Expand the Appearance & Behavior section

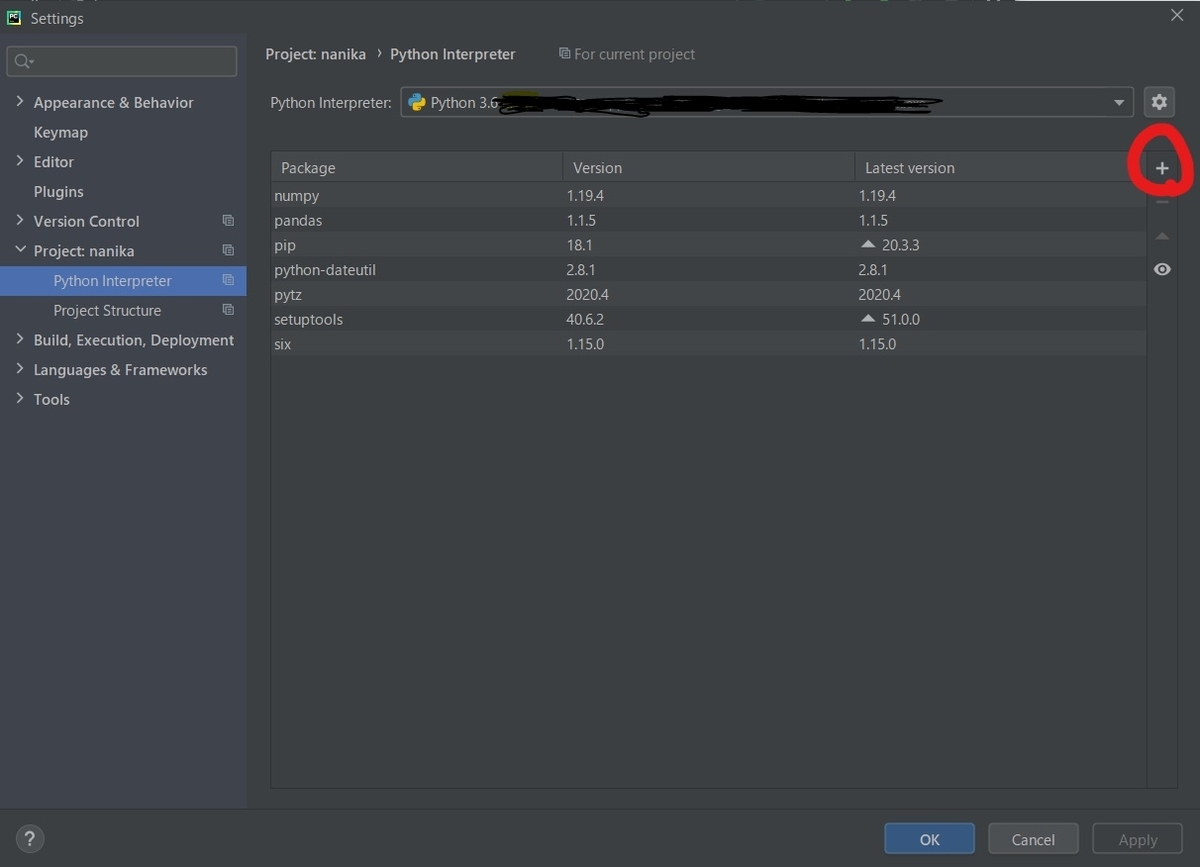pyautogui.click(x=20, y=102)
